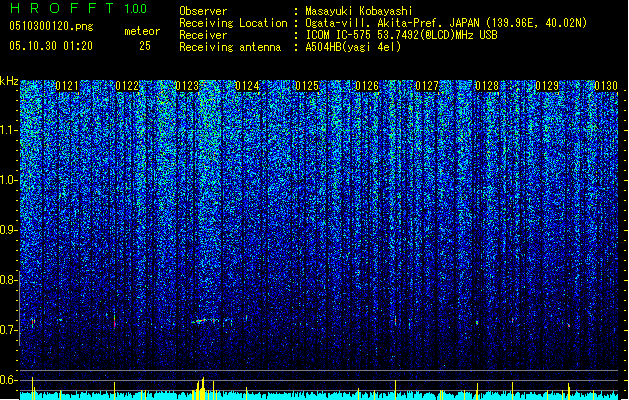Click the 0128 time marker
This screenshot has height=400, width=629.
[487, 86]
